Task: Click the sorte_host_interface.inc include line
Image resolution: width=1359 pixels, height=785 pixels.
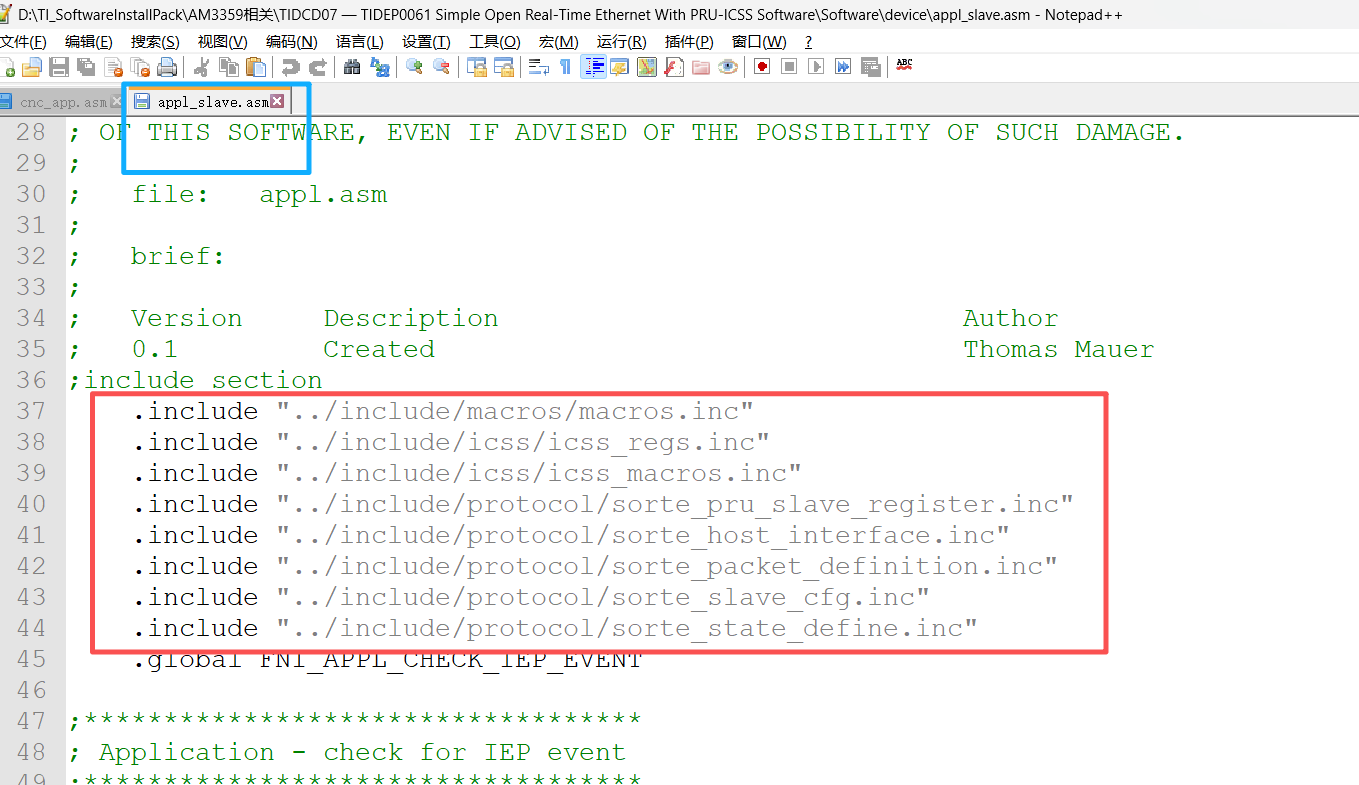Action: [x=571, y=535]
